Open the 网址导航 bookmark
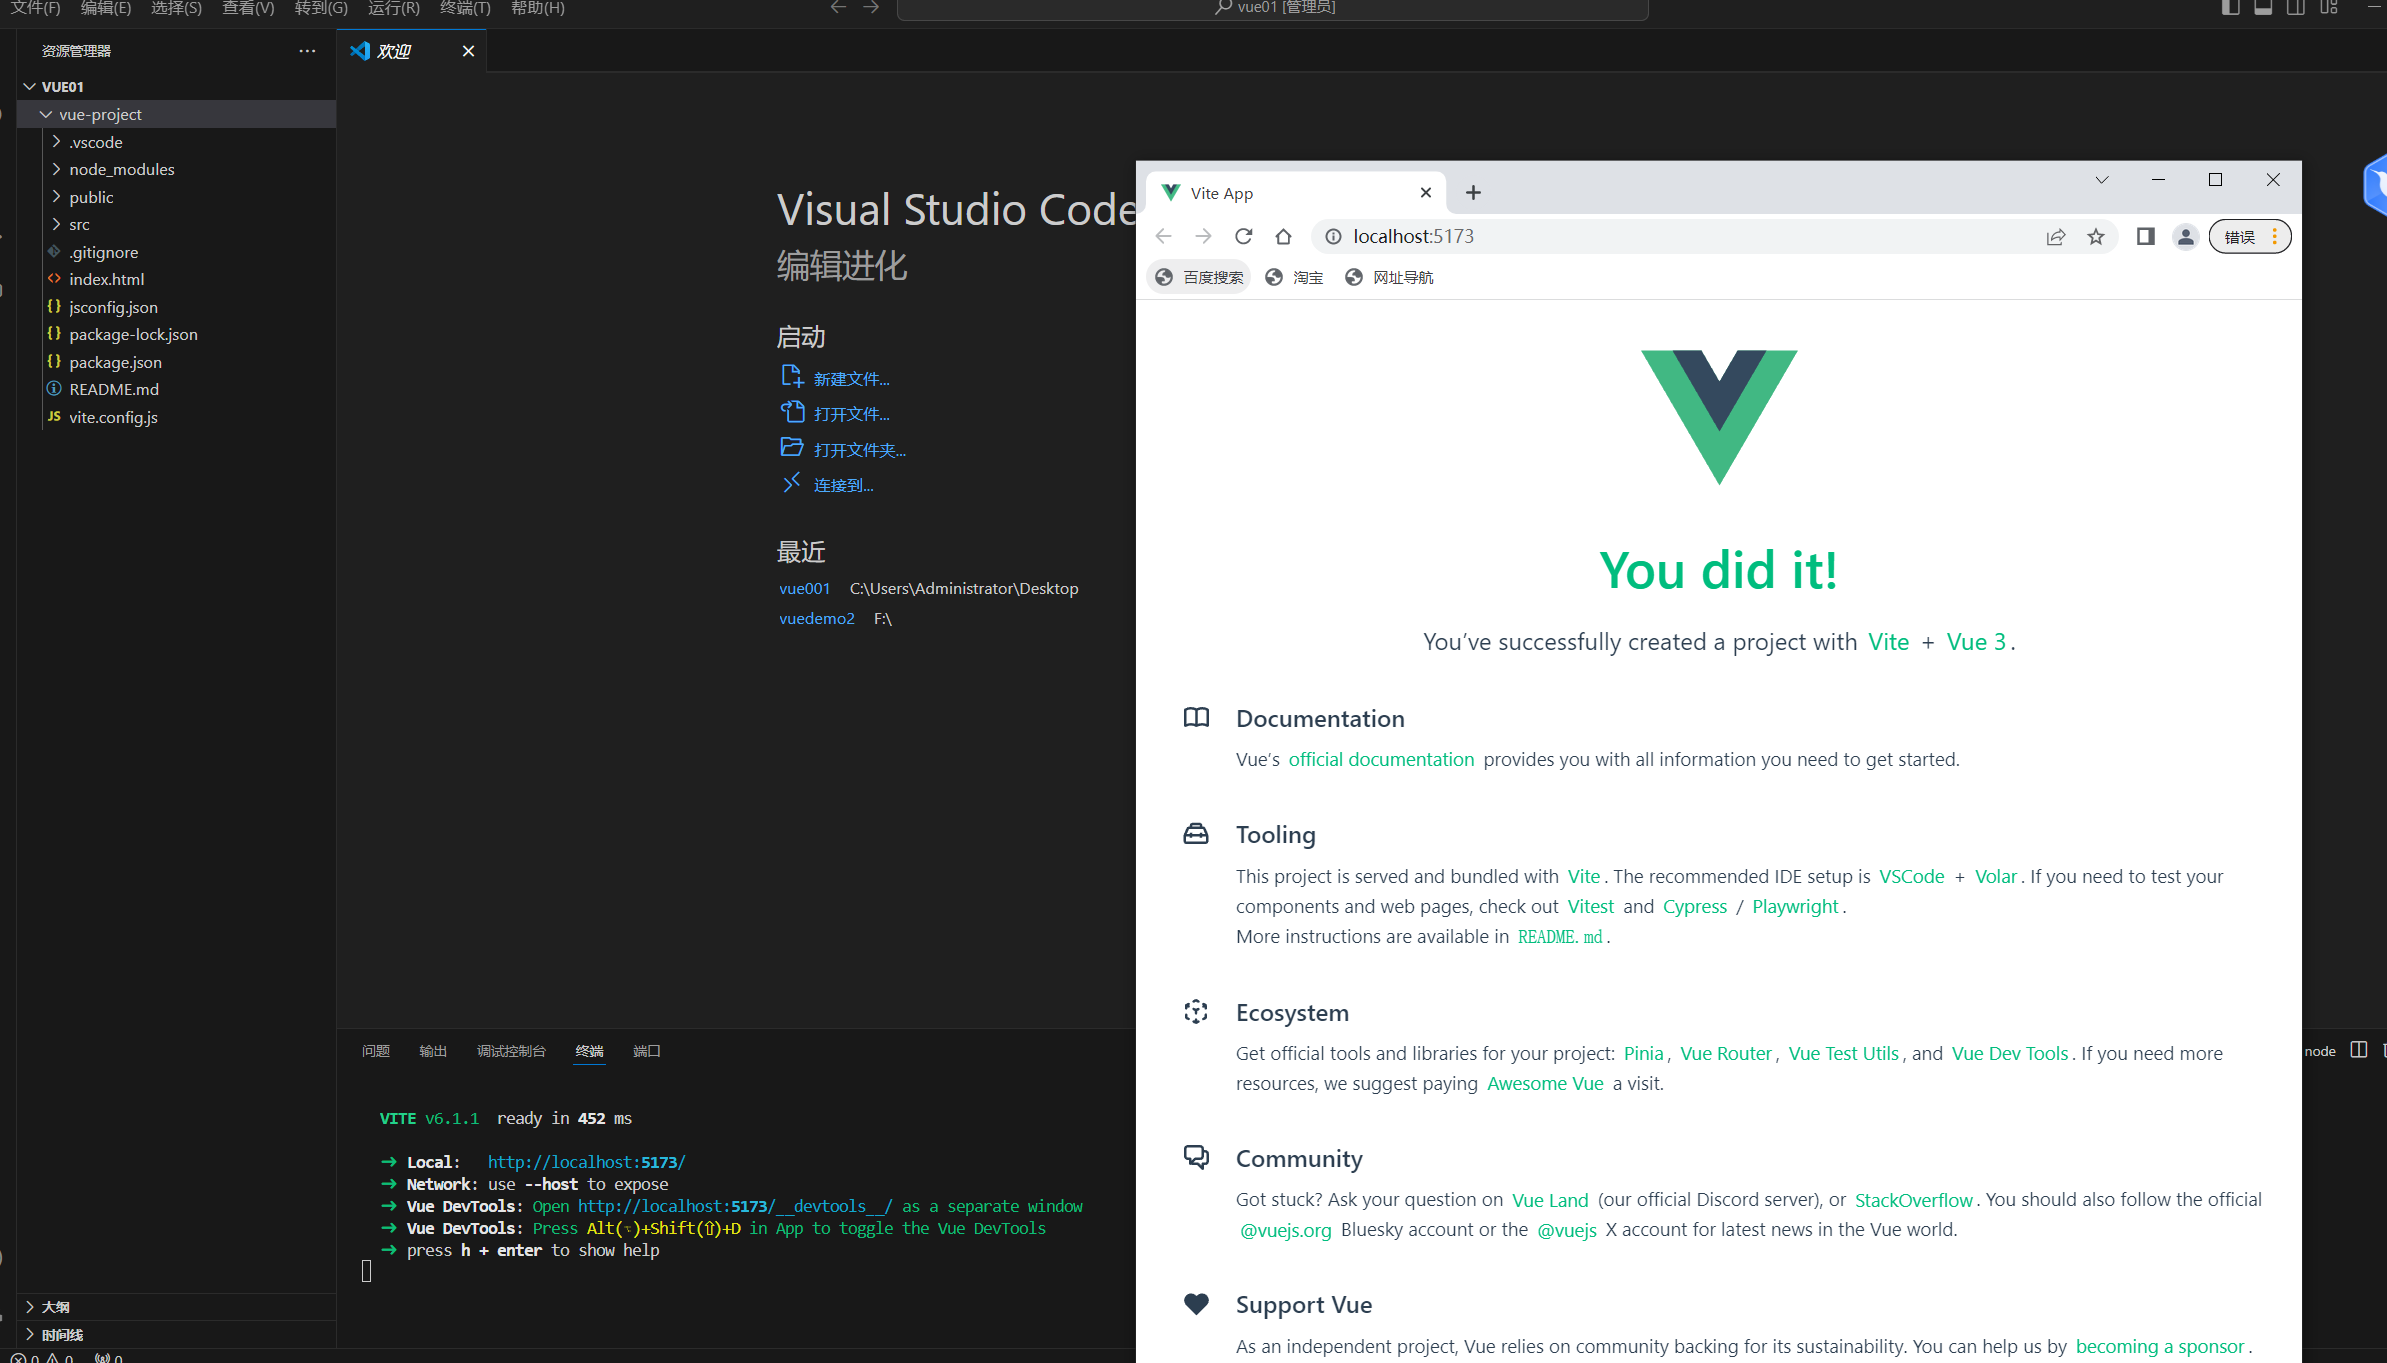This screenshot has height=1363, width=2387. click(x=1389, y=278)
